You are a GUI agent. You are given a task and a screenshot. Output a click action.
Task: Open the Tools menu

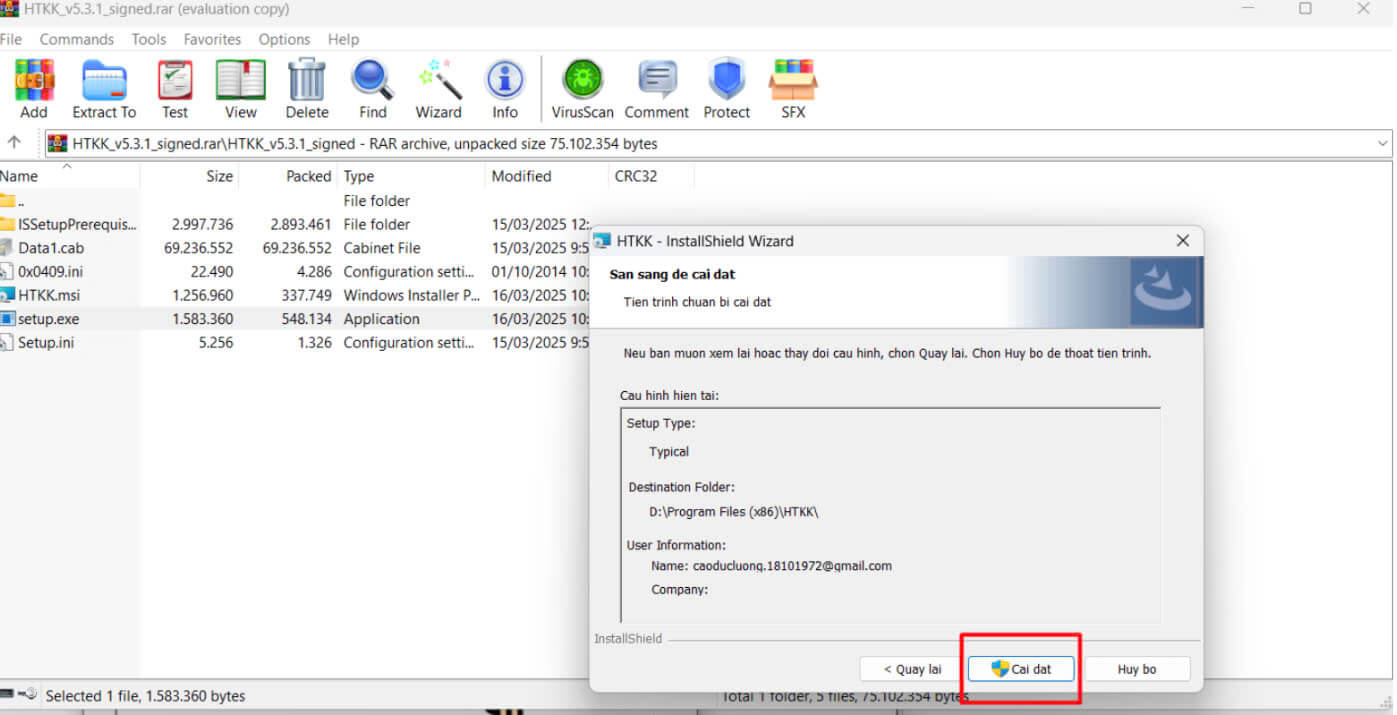pyautogui.click(x=149, y=39)
